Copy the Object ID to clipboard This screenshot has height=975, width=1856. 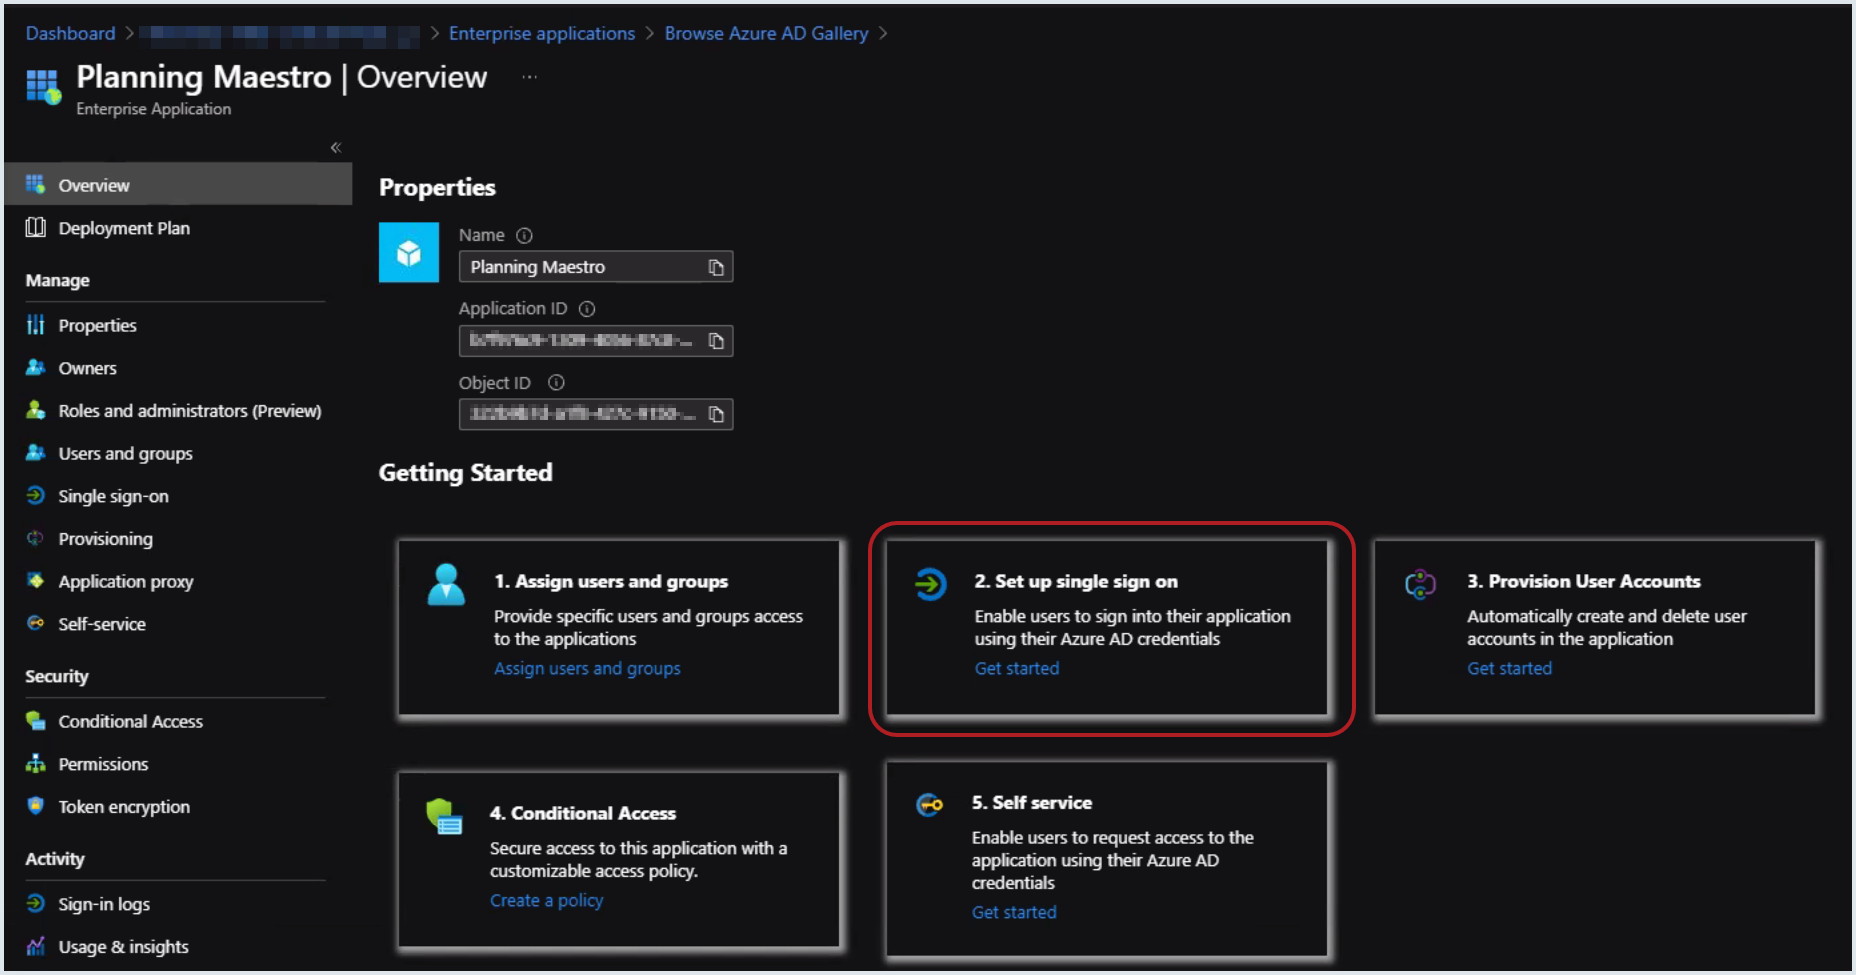[x=716, y=414]
